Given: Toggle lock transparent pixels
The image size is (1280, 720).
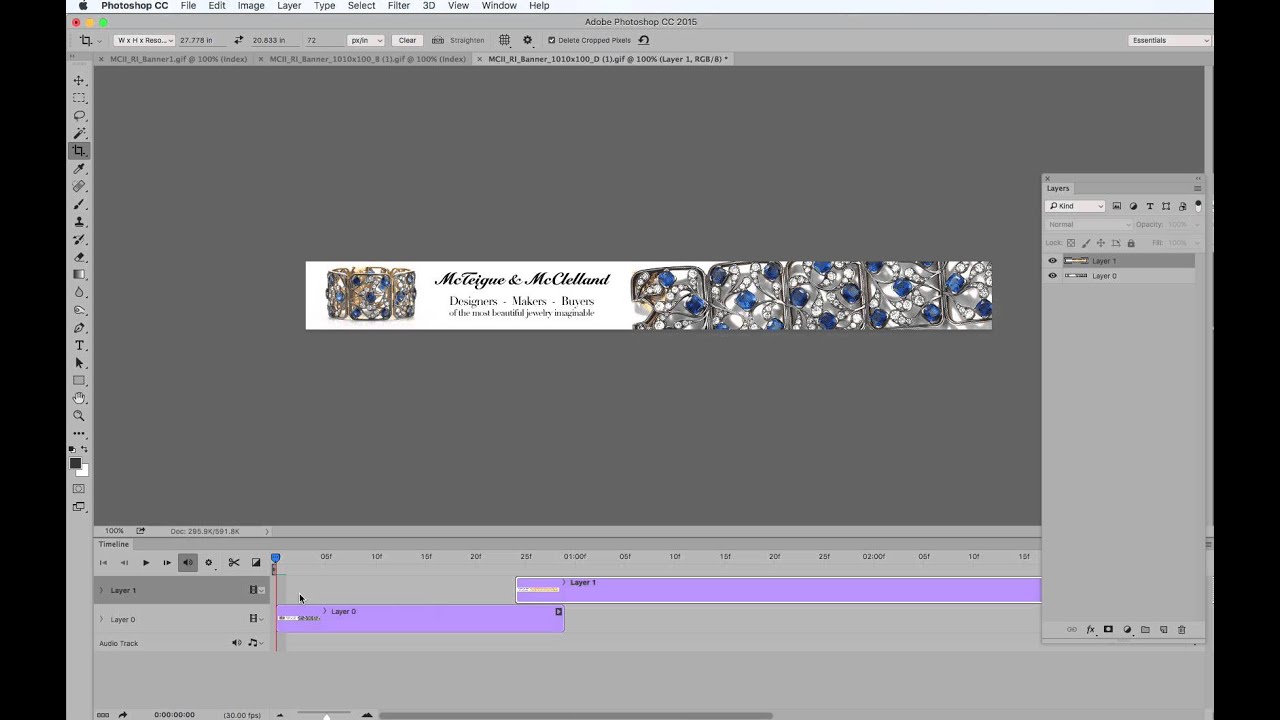Looking at the screenshot, I should click(x=1071, y=243).
